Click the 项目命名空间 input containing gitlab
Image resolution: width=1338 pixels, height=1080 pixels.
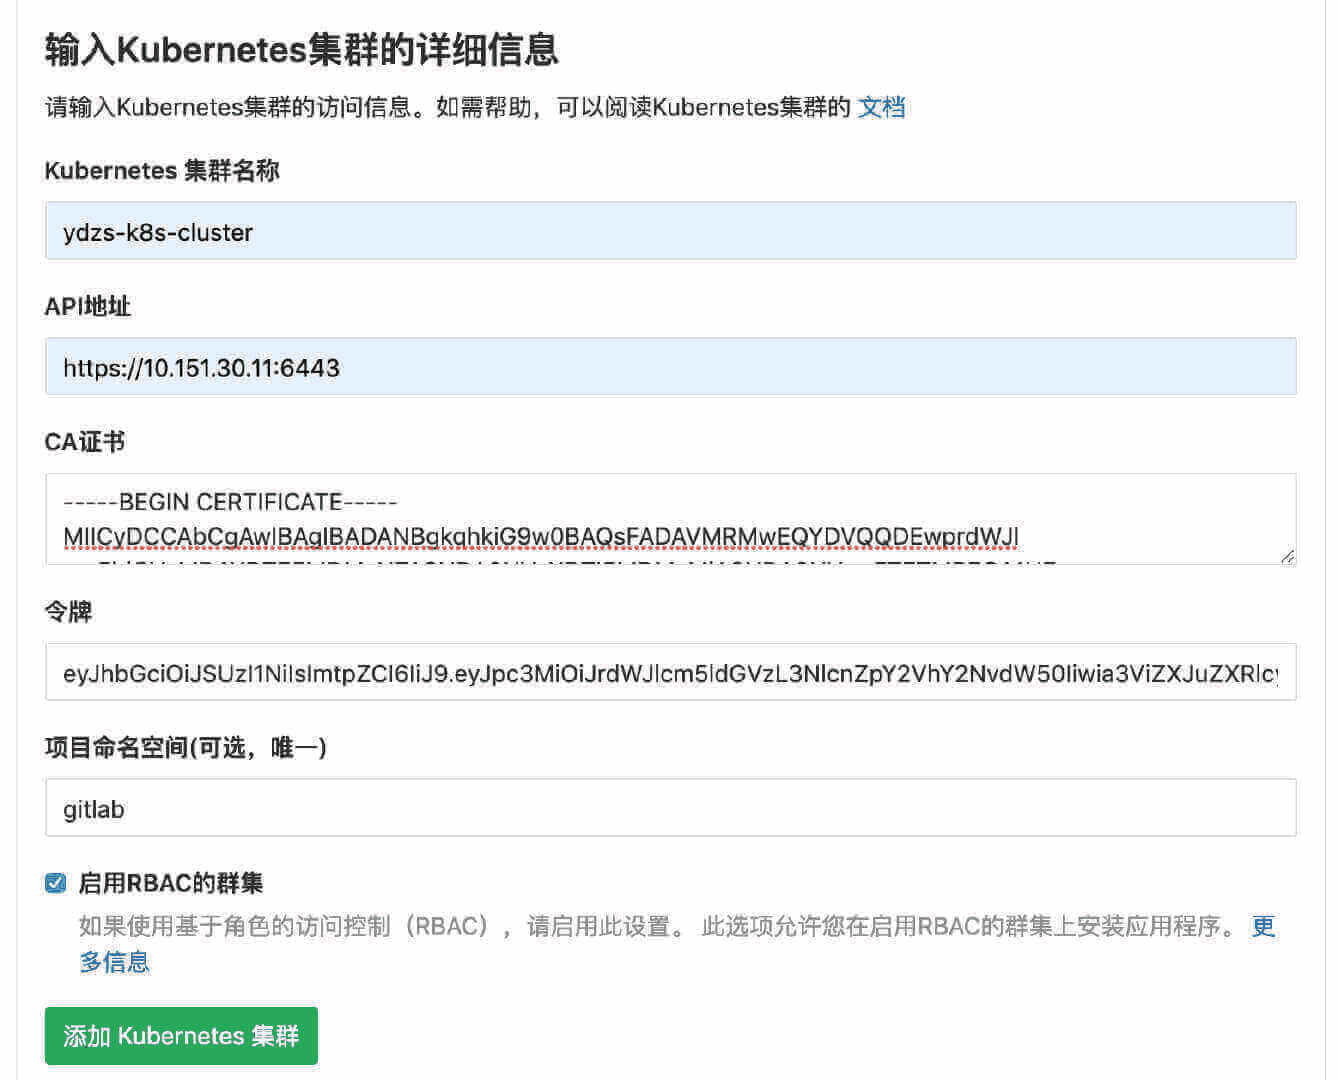click(x=670, y=808)
